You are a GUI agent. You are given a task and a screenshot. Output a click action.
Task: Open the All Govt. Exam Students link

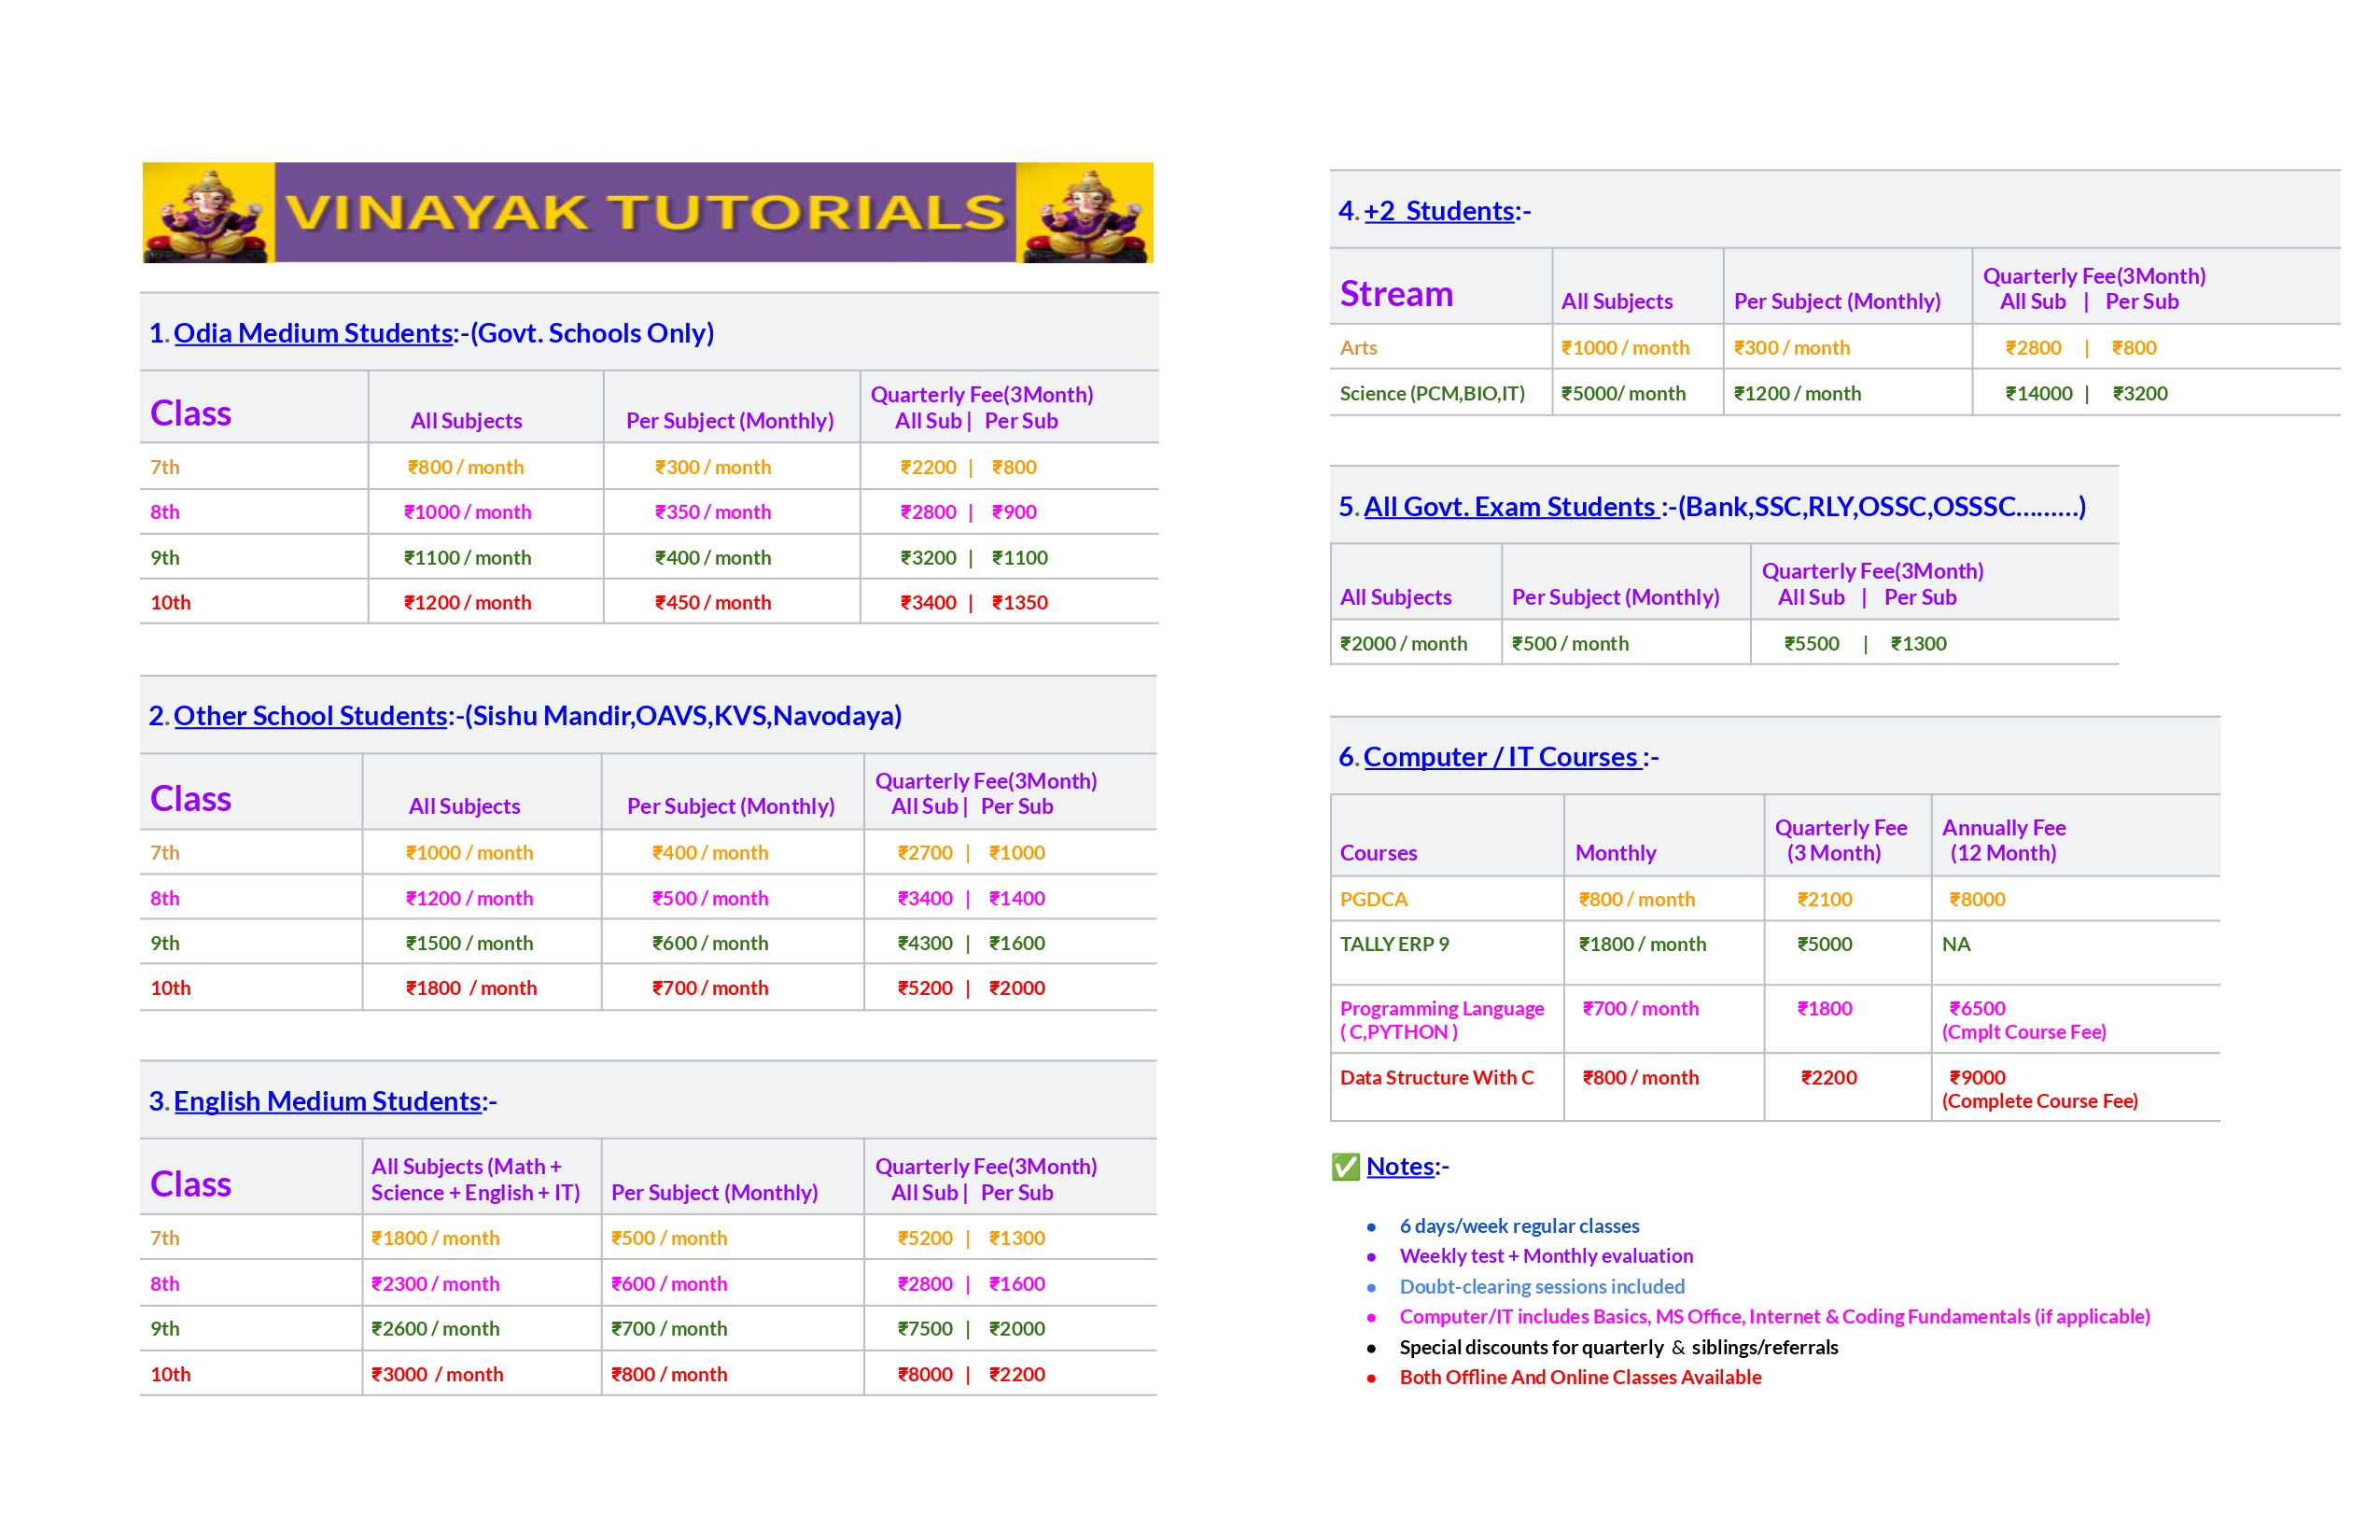point(1511,507)
